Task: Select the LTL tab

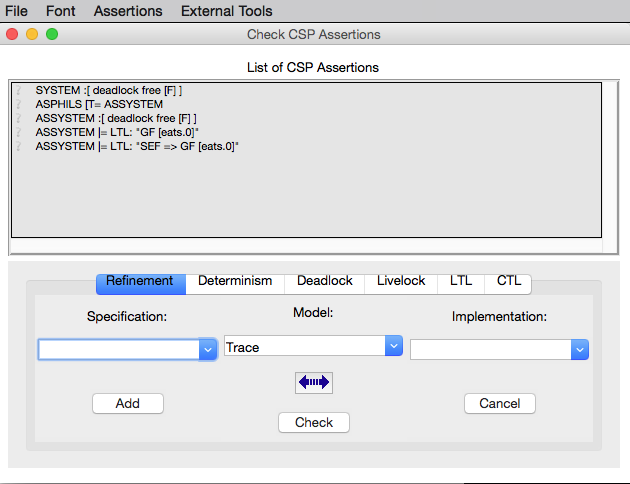Action: point(461,281)
